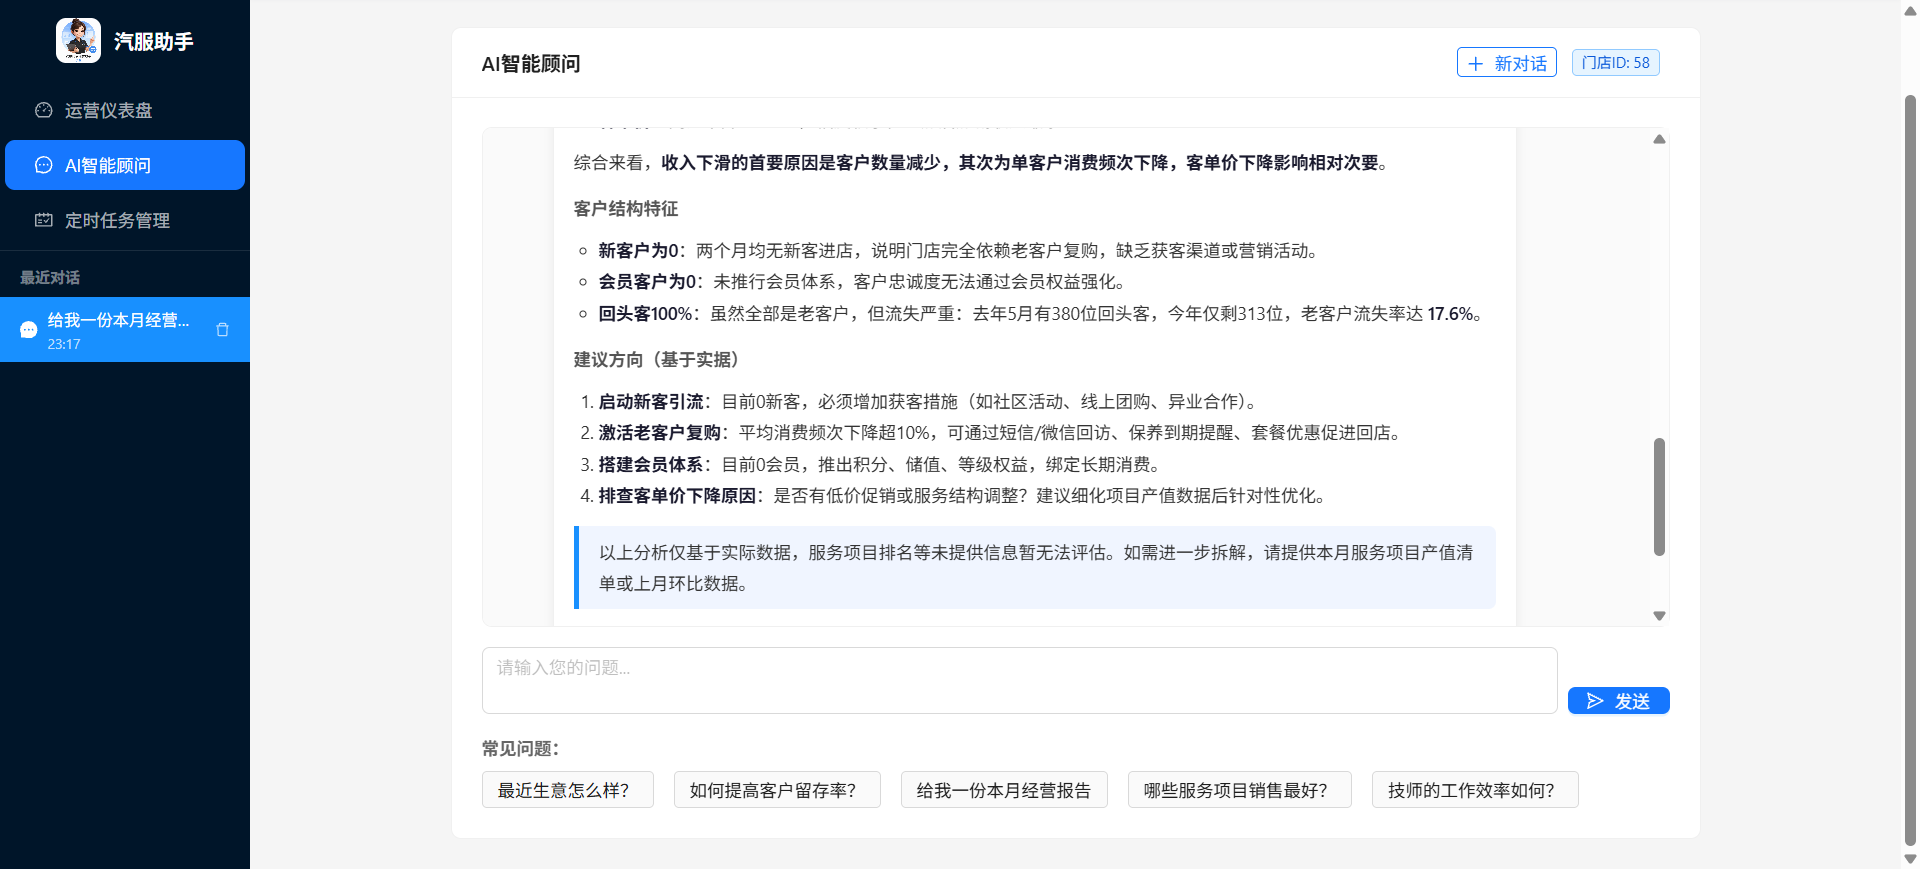Start a new chat with 新对话 button
The image size is (1920, 869).
pyautogui.click(x=1506, y=63)
